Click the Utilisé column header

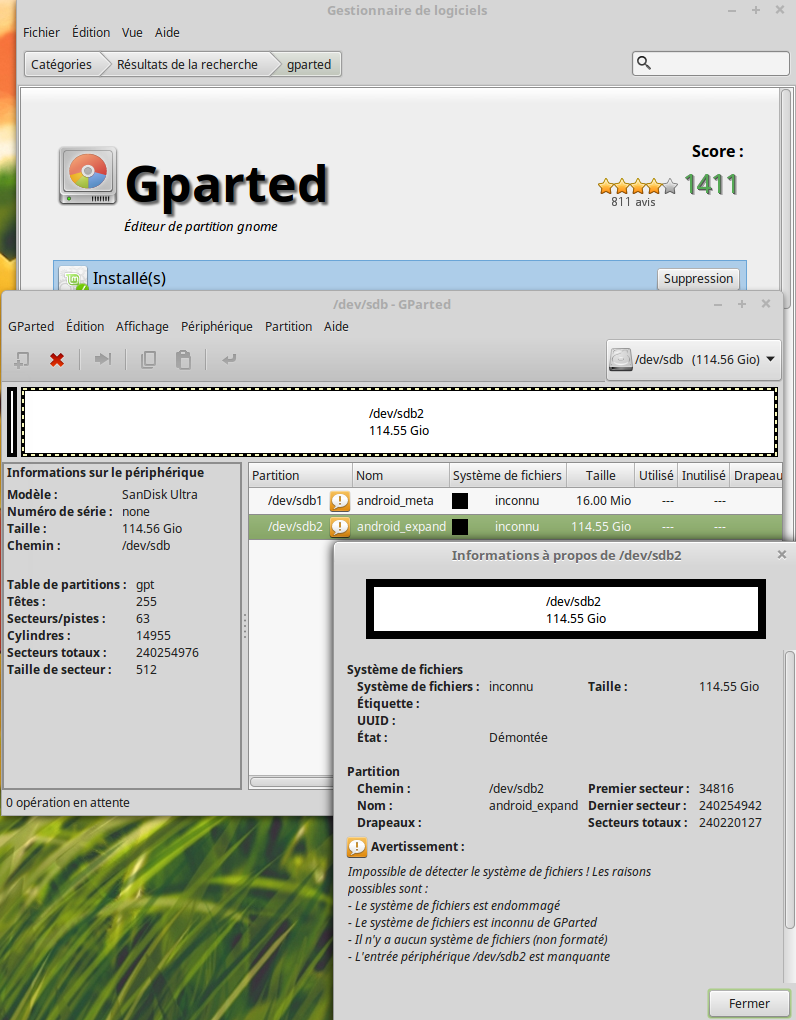[x=656, y=476]
